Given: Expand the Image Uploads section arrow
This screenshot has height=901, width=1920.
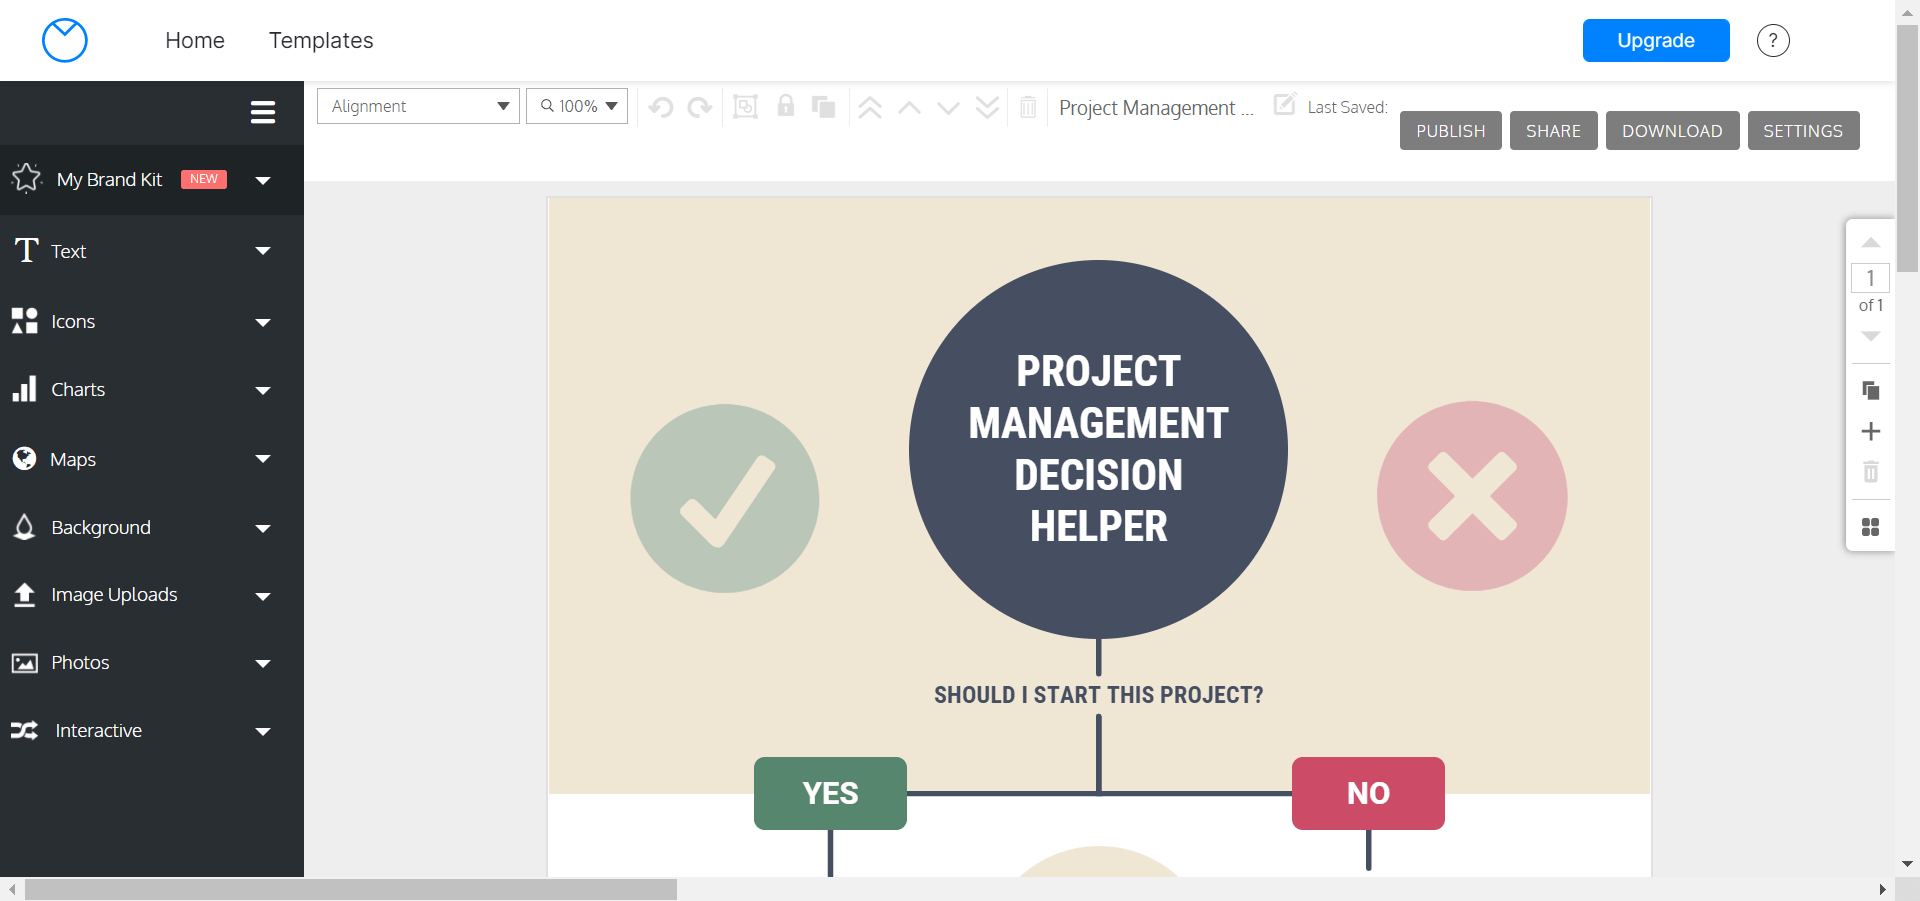Looking at the screenshot, I should (263, 597).
